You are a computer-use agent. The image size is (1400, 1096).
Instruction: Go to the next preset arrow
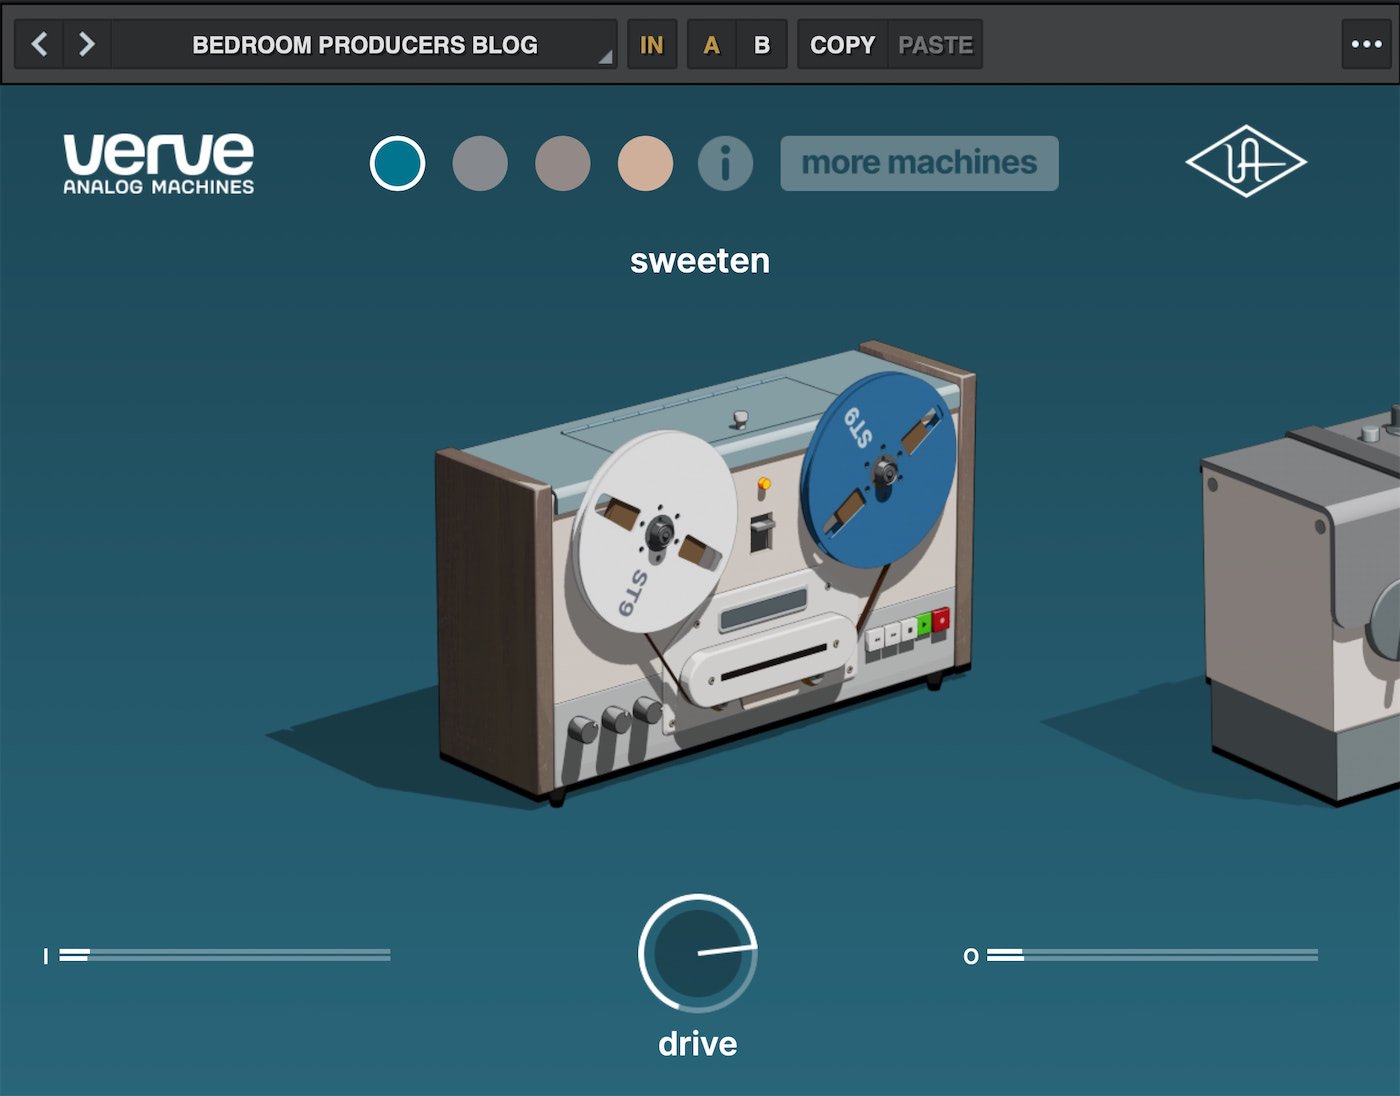[x=87, y=44]
